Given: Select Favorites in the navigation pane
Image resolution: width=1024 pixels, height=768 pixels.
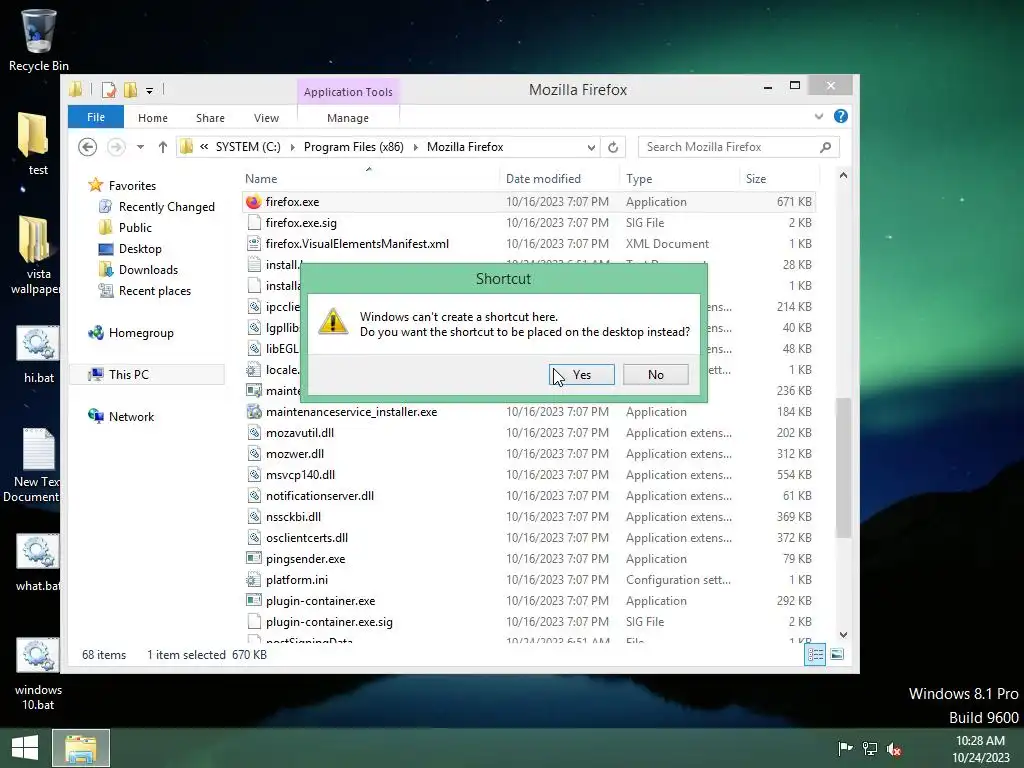Looking at the screenshot, I should [132, 185].
